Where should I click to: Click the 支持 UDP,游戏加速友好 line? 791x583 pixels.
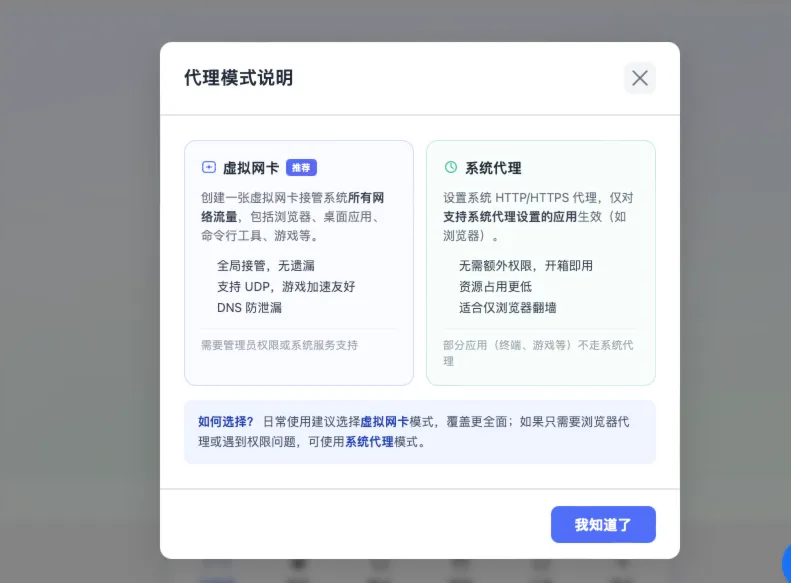click(x=286, y=286)
